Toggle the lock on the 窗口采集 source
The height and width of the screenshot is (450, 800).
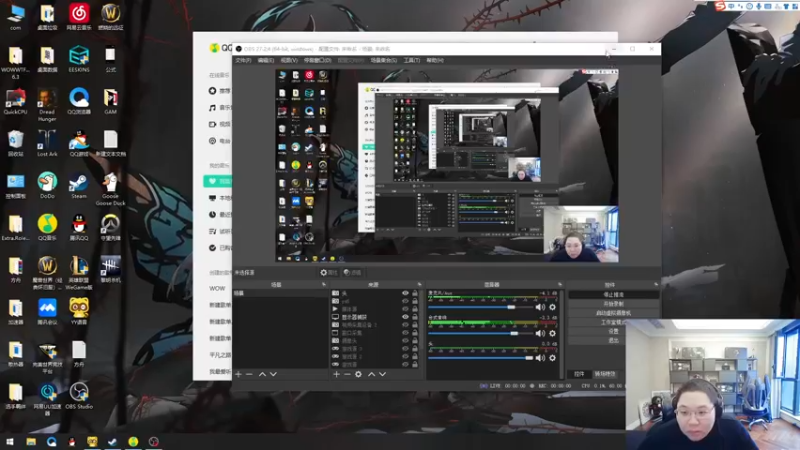pyautogui.click(x=415, y=333)
